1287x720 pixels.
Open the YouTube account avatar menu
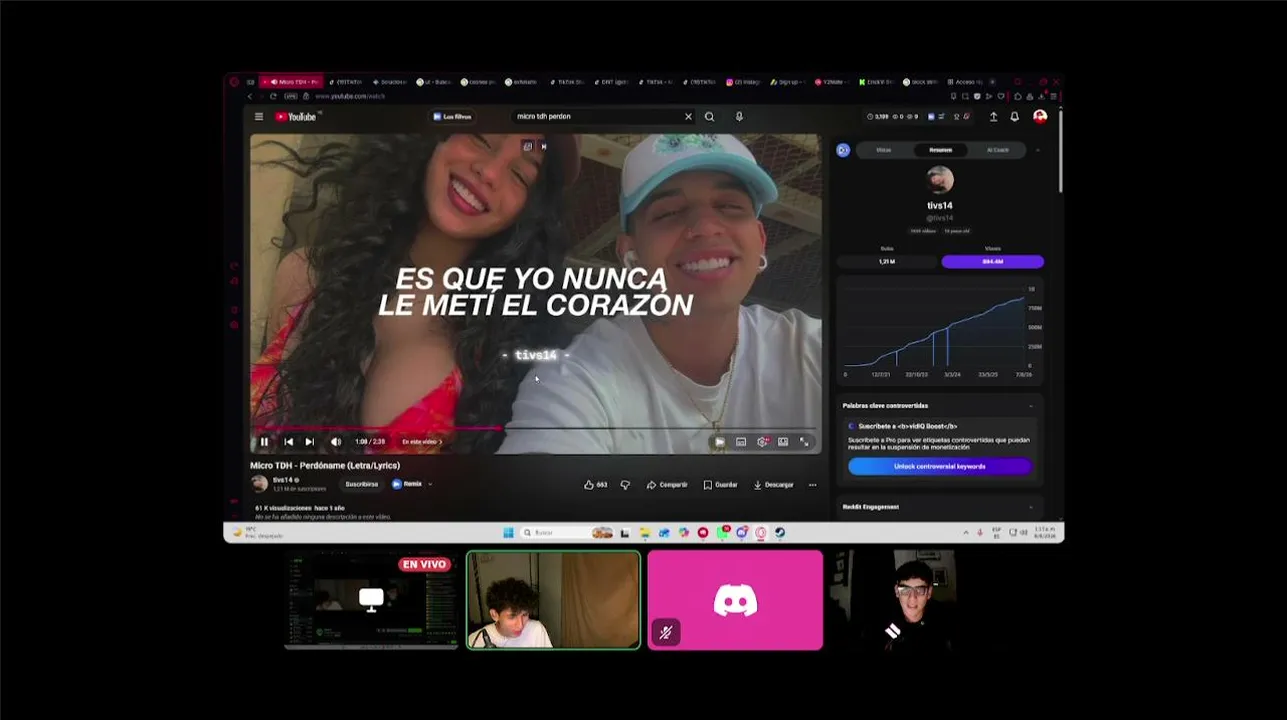pos(1040,117)
